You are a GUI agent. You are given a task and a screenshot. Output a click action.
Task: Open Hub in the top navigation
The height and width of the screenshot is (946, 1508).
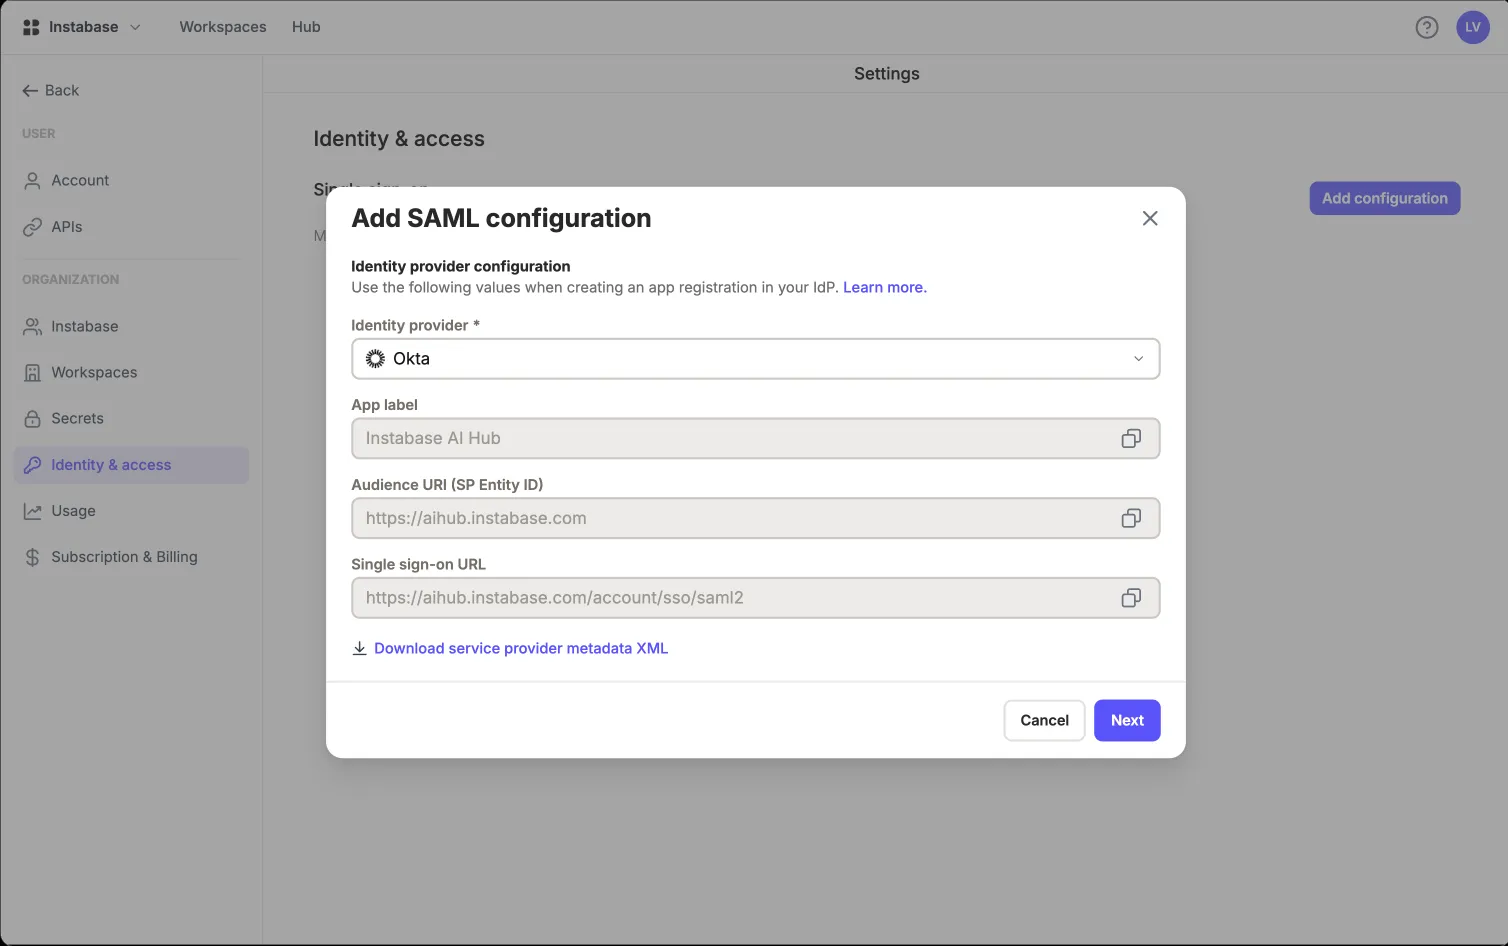(306, 27)
